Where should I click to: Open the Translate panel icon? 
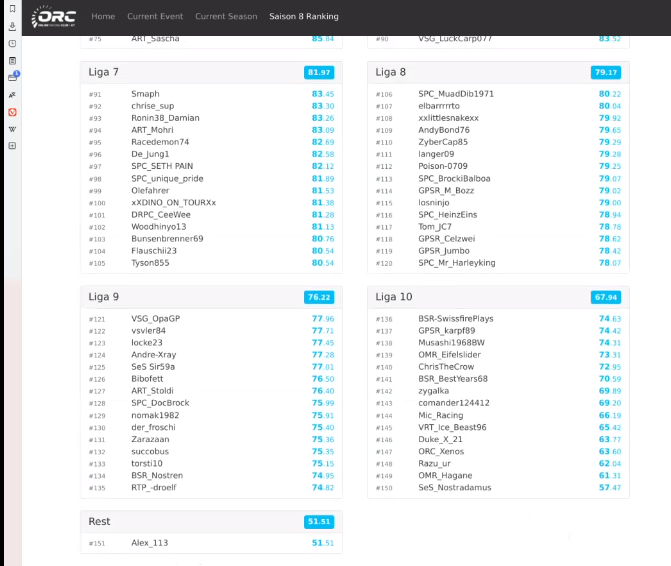click(x=11, y=95)
